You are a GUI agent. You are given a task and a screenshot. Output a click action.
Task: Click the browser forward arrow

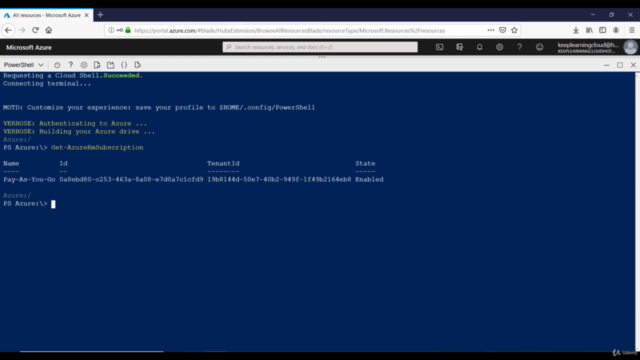click(22, 30)
